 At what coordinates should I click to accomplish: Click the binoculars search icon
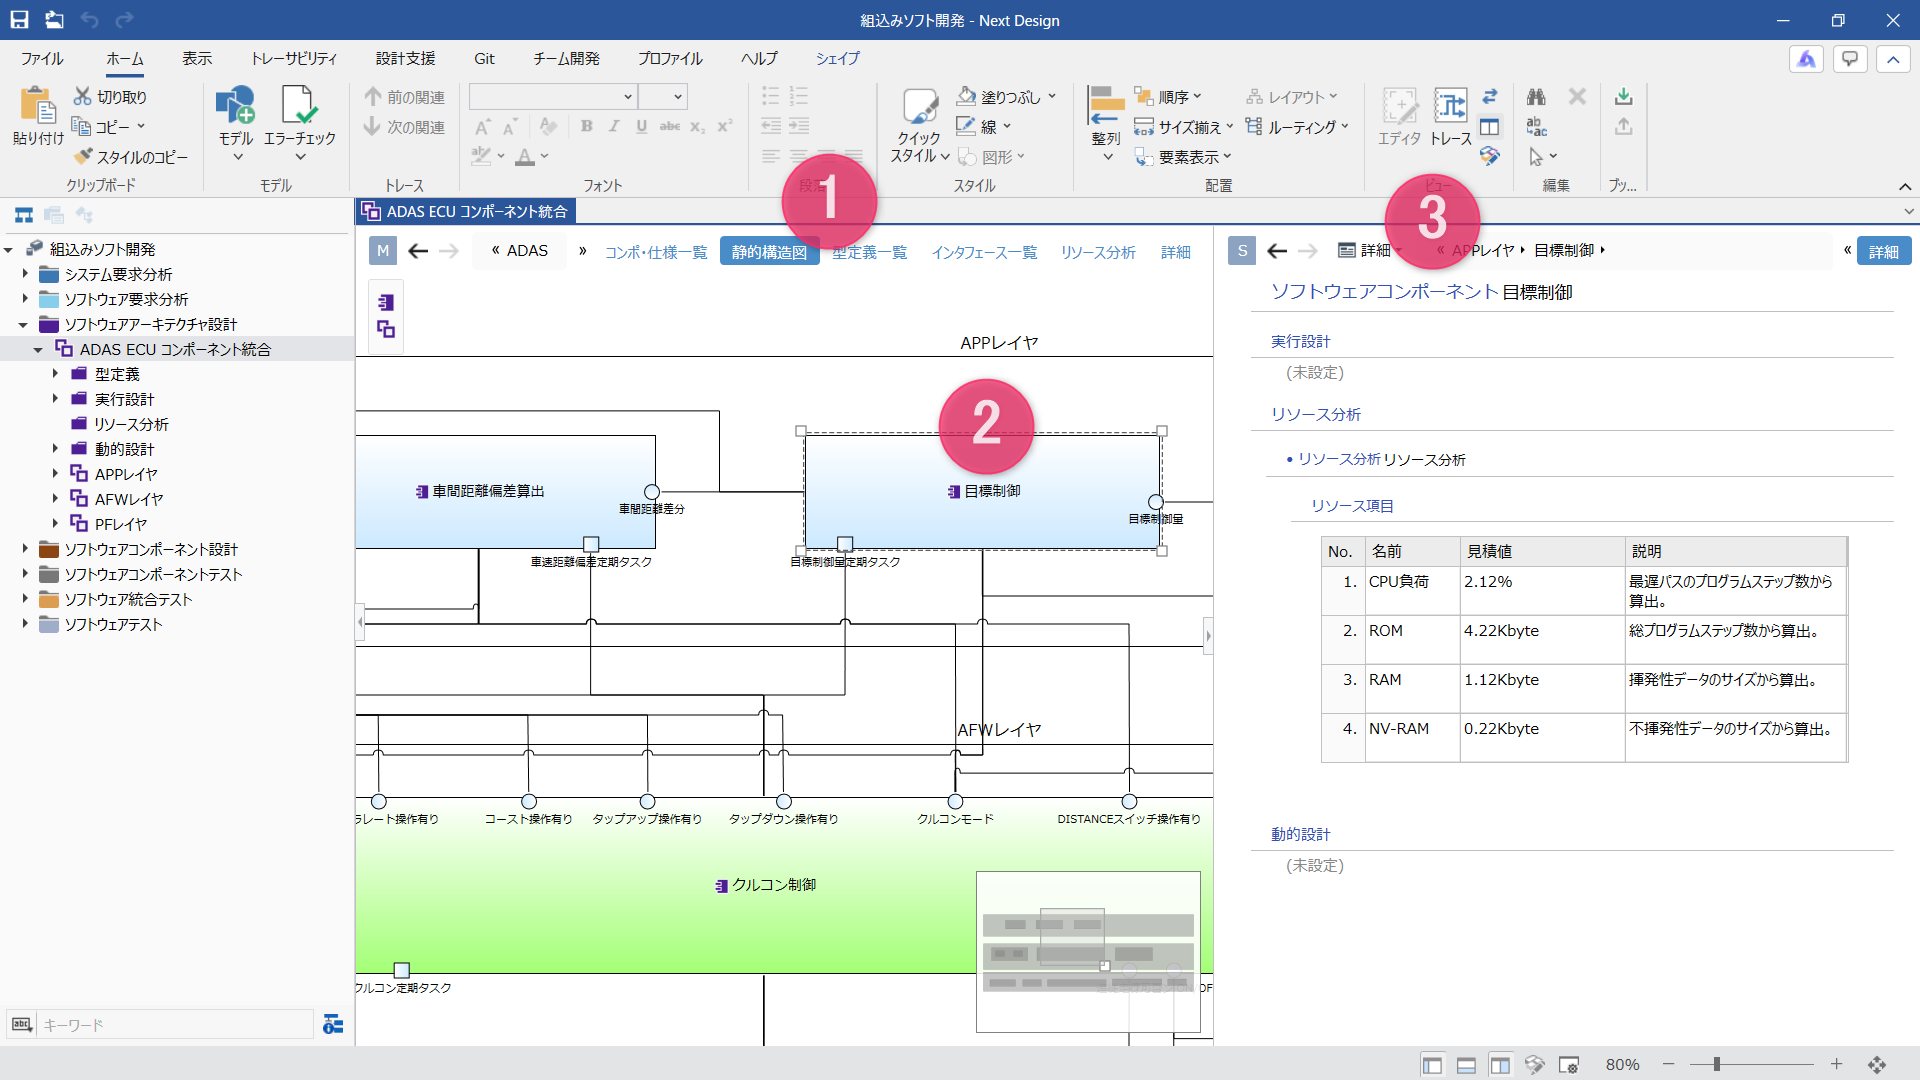(x=1536, y=97)
